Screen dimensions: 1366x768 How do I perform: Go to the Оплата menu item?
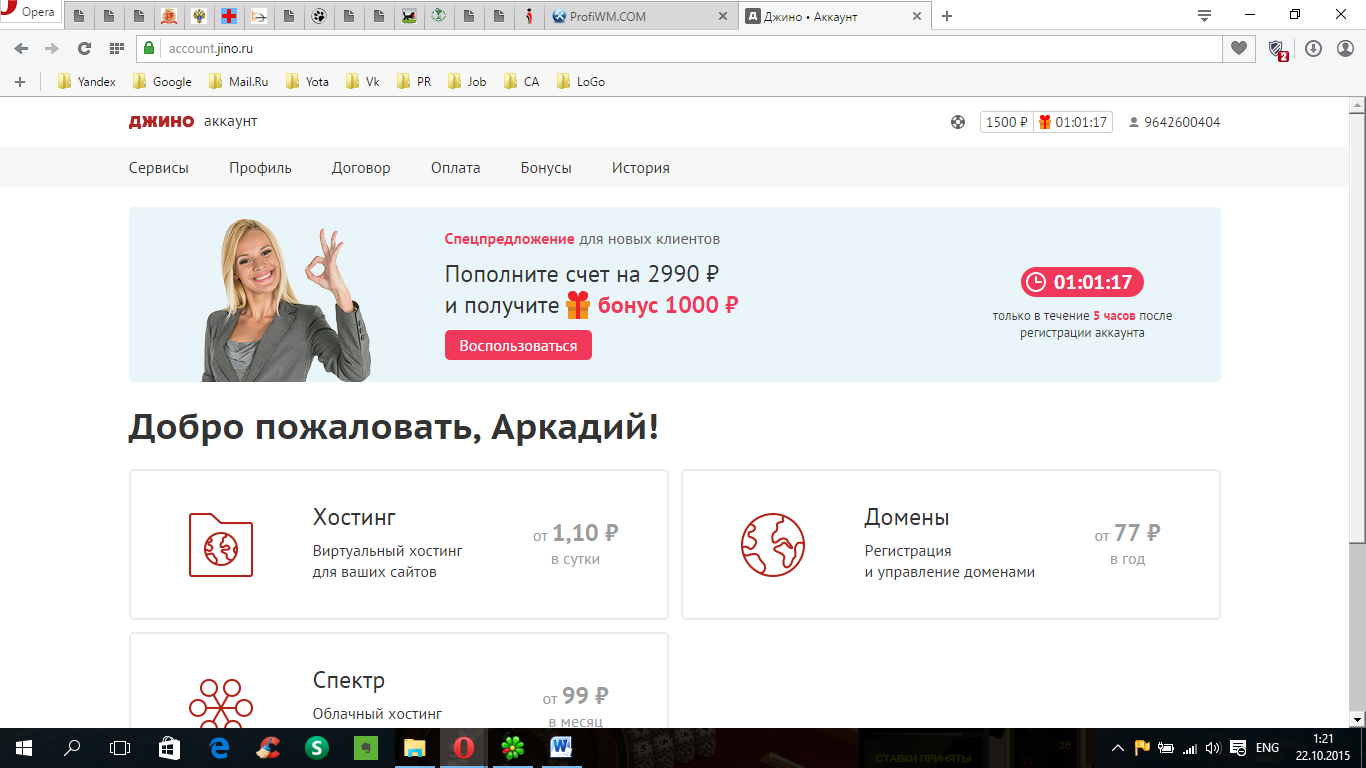pyautogui.click(x=456, y=168)
